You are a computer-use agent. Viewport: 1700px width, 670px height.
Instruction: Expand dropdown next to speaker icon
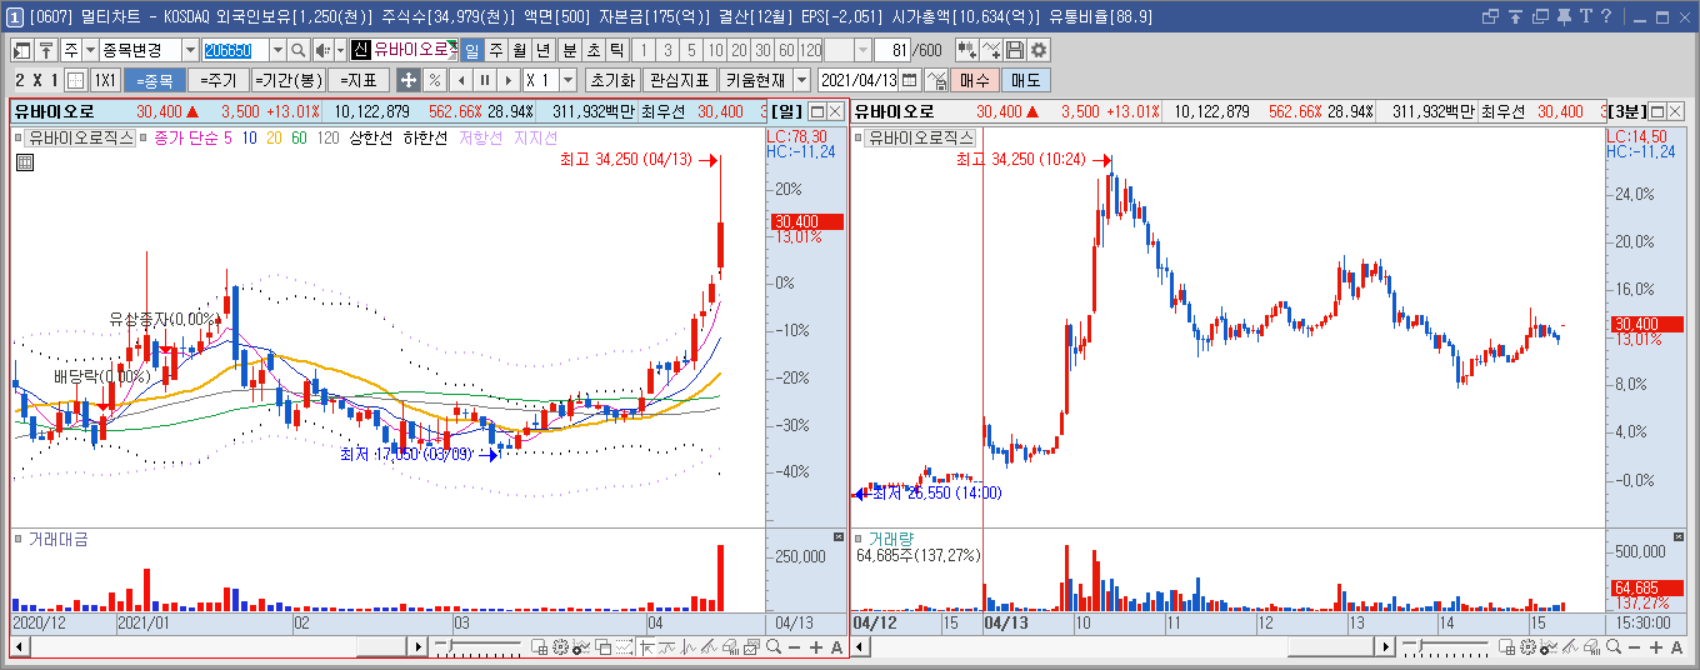(340, 50)
